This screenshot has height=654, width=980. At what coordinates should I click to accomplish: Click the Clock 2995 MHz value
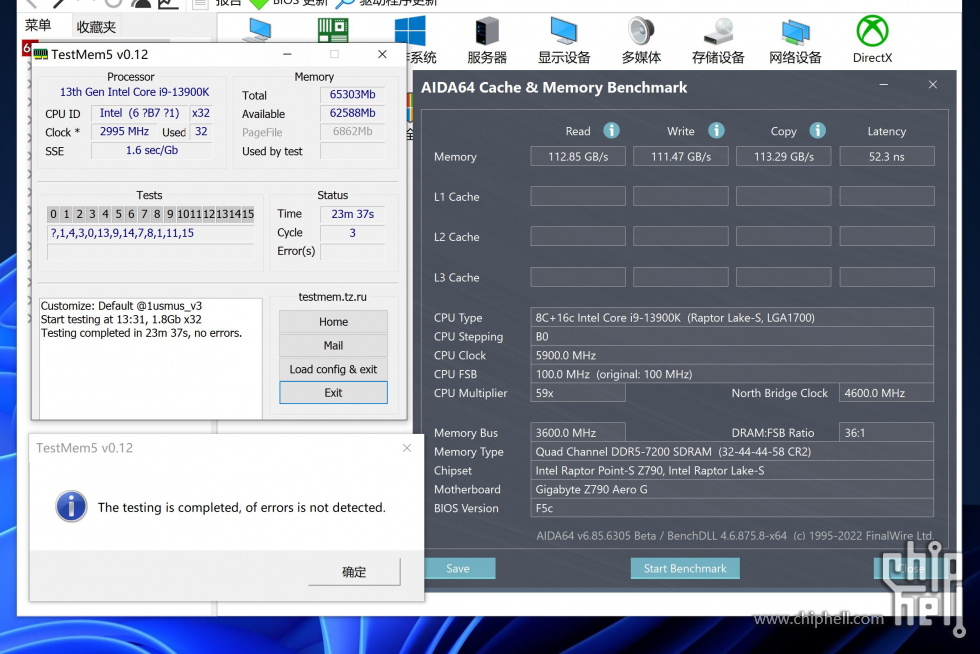click(x=124, y=132)
